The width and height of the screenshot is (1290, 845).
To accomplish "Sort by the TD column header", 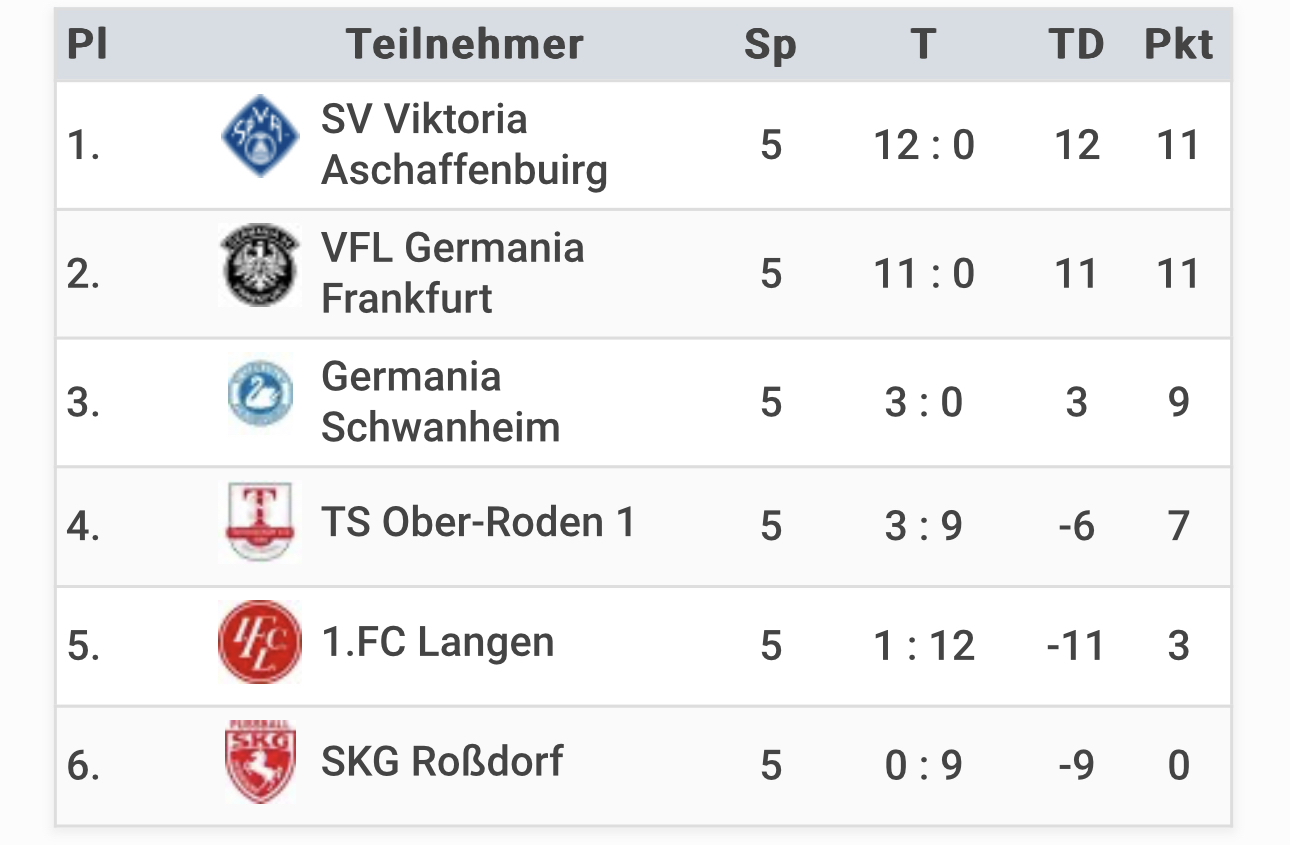I will pos(1076,44).
